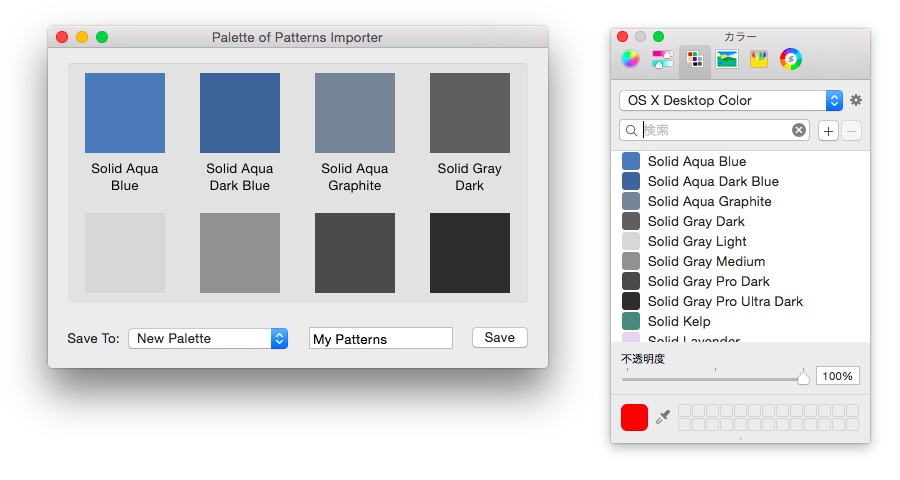Clear the color search field

click(799, 130)
